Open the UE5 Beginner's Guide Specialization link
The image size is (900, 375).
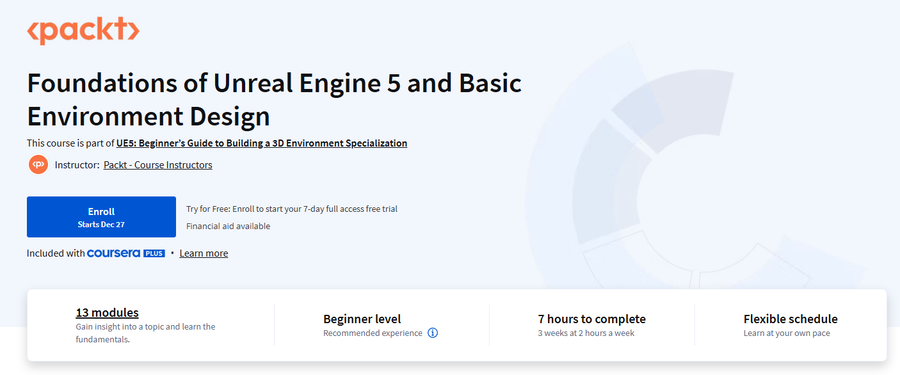coord(262,143)
